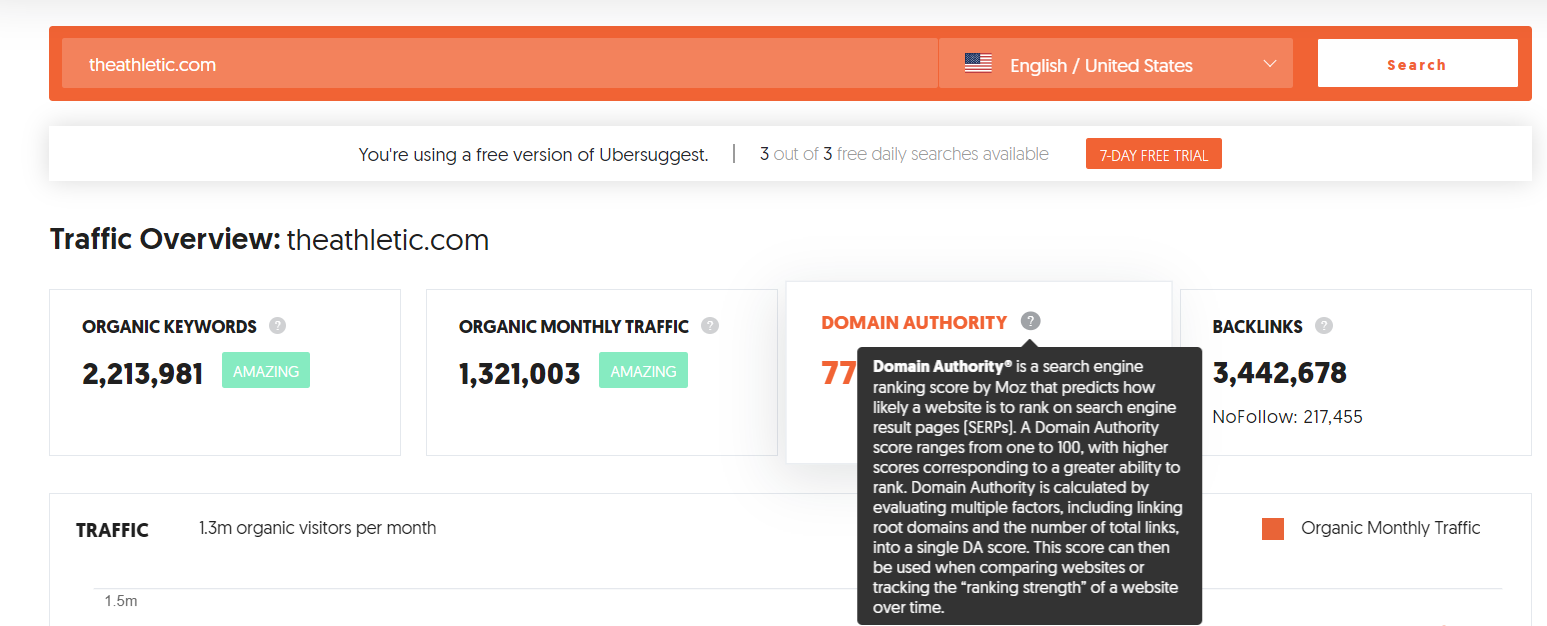The image size is (1547, 626).
Task: Click the language dropdown chevron arrow
Action: click(1270, 64)
